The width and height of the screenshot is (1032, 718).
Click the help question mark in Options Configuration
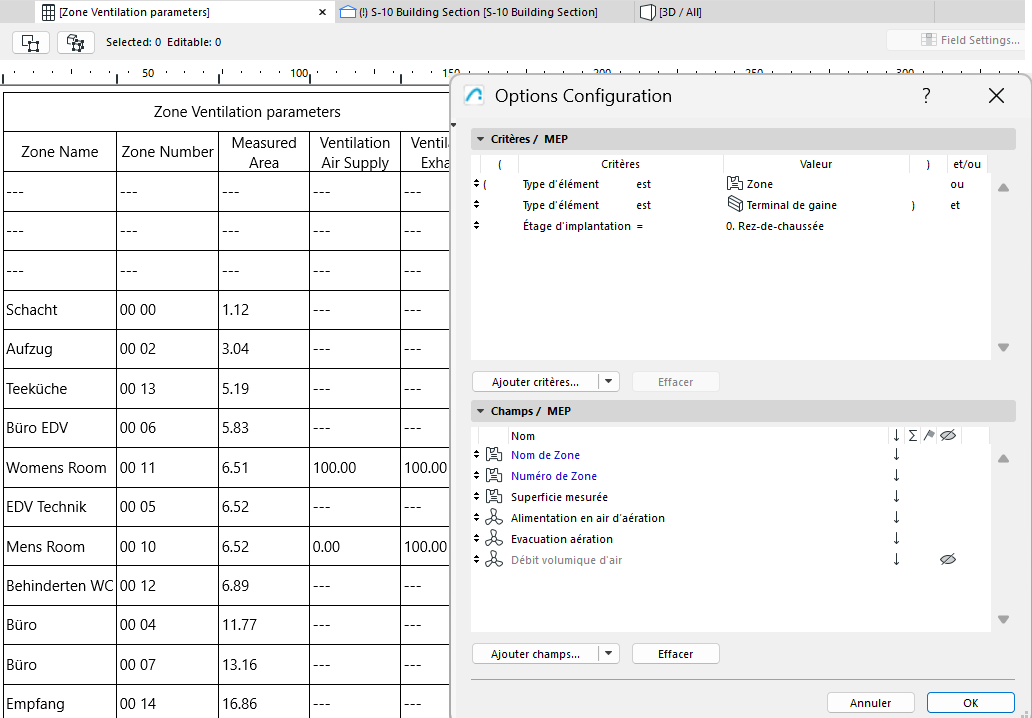click(926, 96)
